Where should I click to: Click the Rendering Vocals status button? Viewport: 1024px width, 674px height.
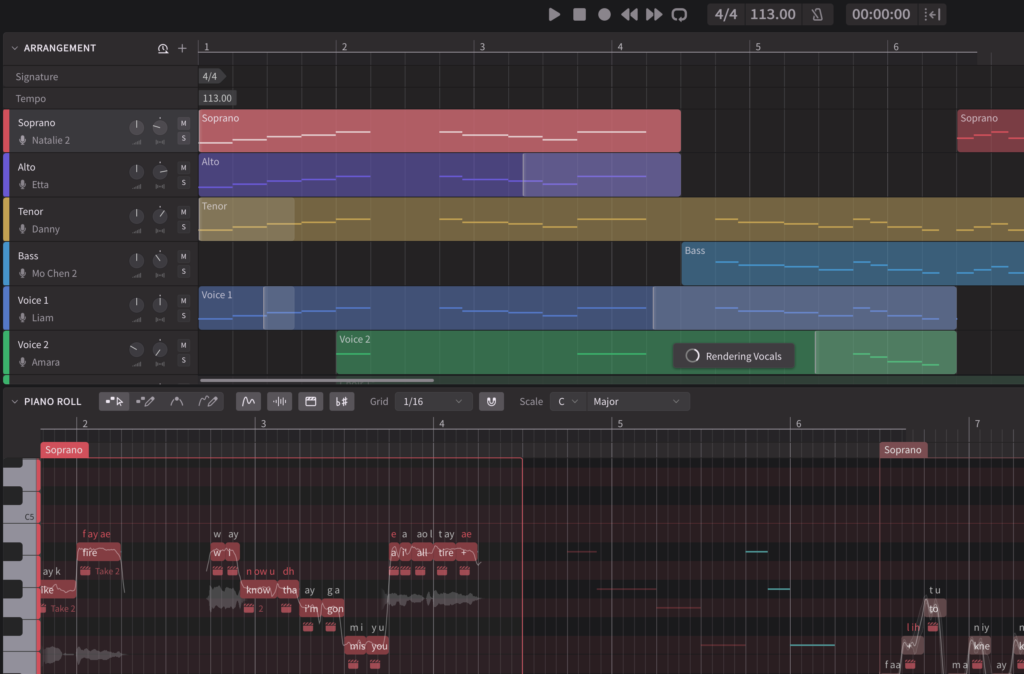click(734, 356)
